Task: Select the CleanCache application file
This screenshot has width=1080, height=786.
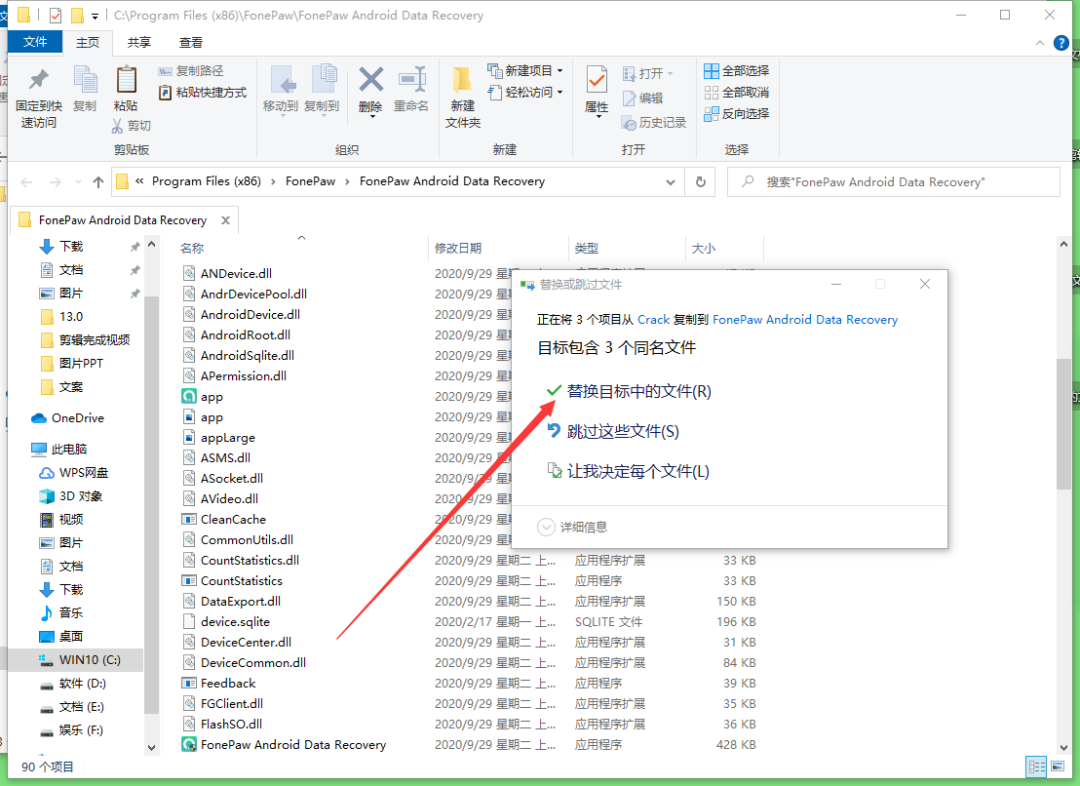Action: point(233,519)
